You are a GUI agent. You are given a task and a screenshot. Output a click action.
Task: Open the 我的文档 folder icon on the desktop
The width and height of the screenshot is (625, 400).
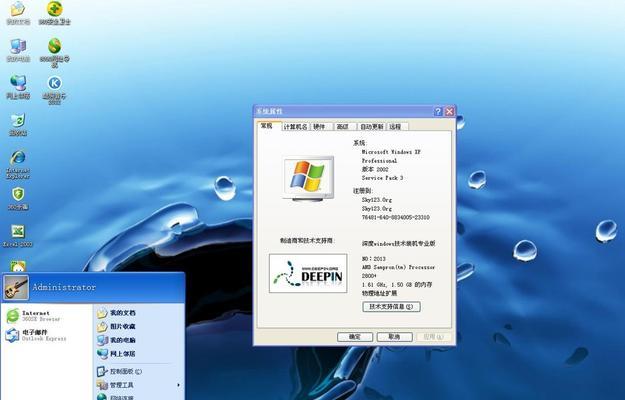18,11
